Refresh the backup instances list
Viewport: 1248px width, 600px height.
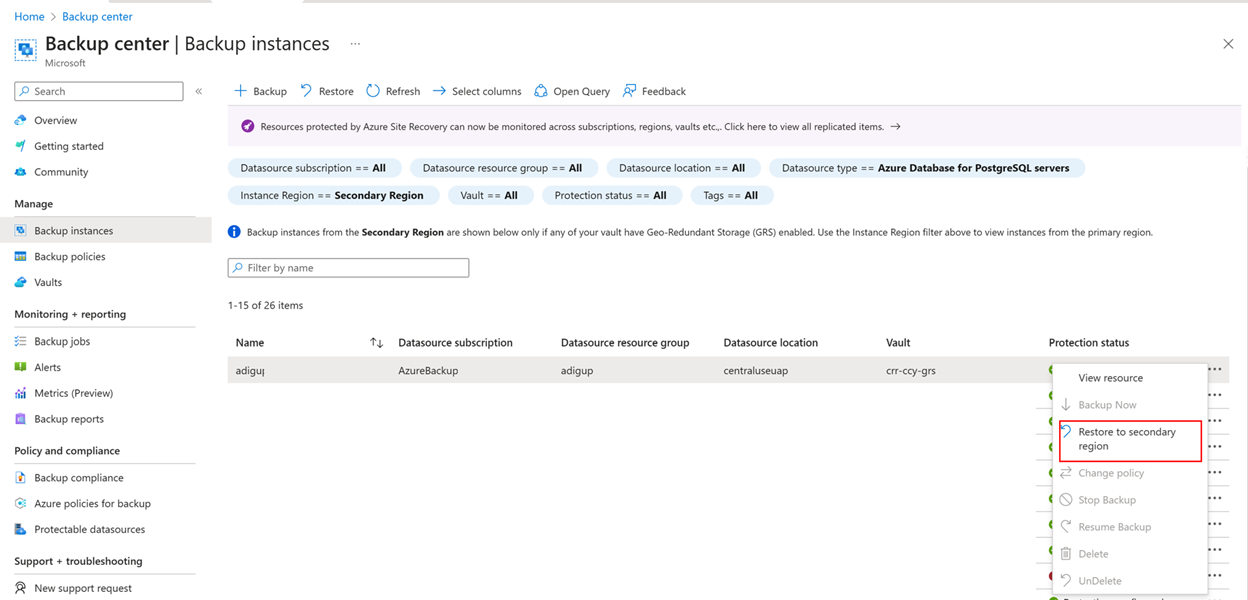(x=393, y=91)
